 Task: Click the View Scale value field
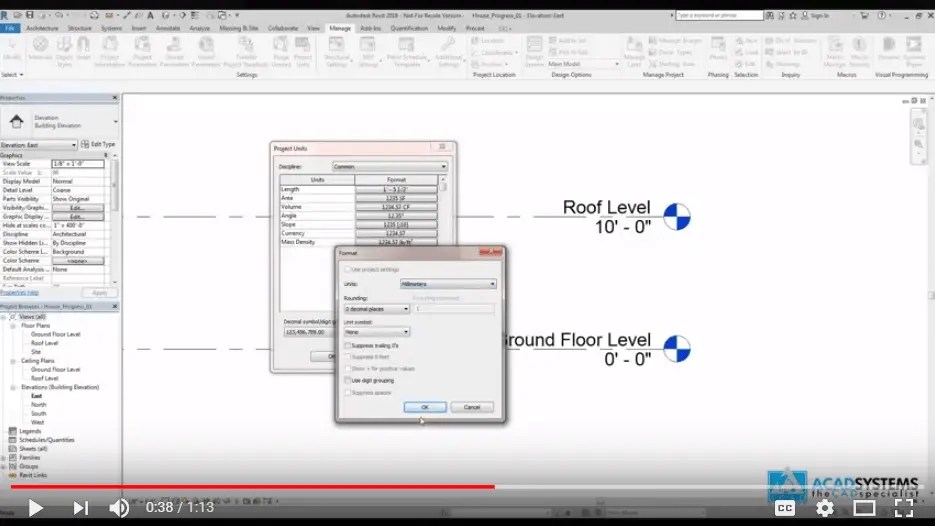pos(78,163)
